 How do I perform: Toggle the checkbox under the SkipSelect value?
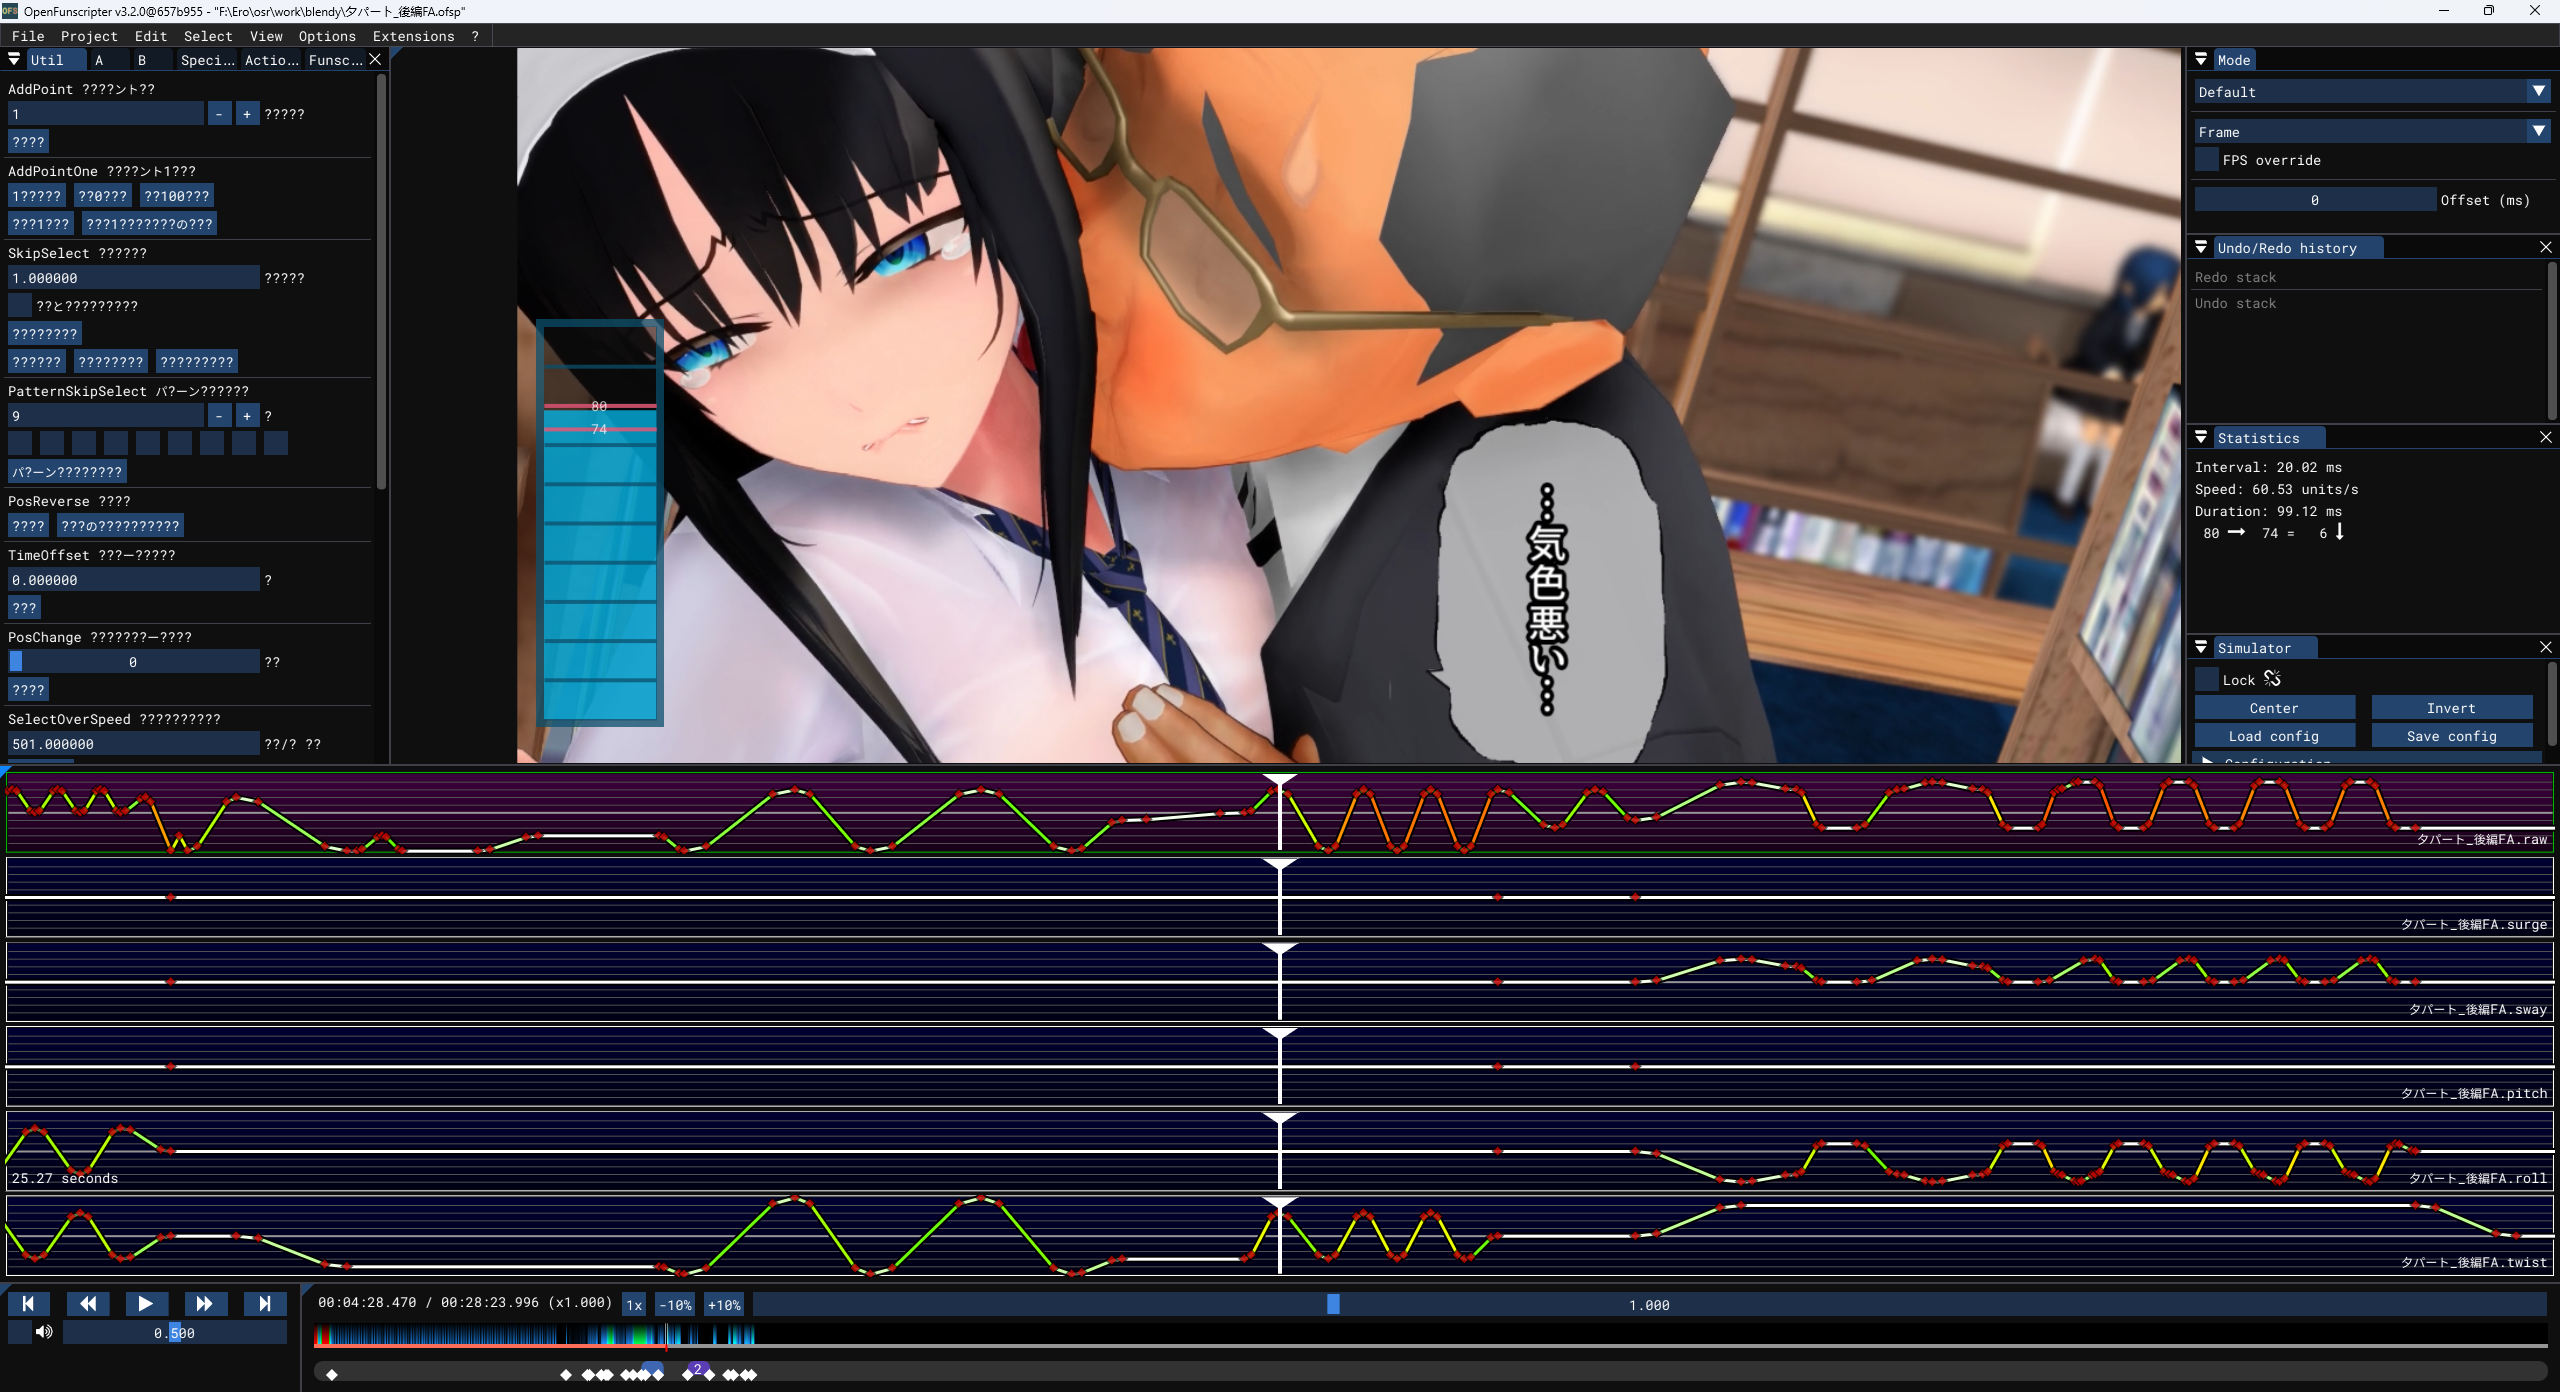tap(20, 306)
